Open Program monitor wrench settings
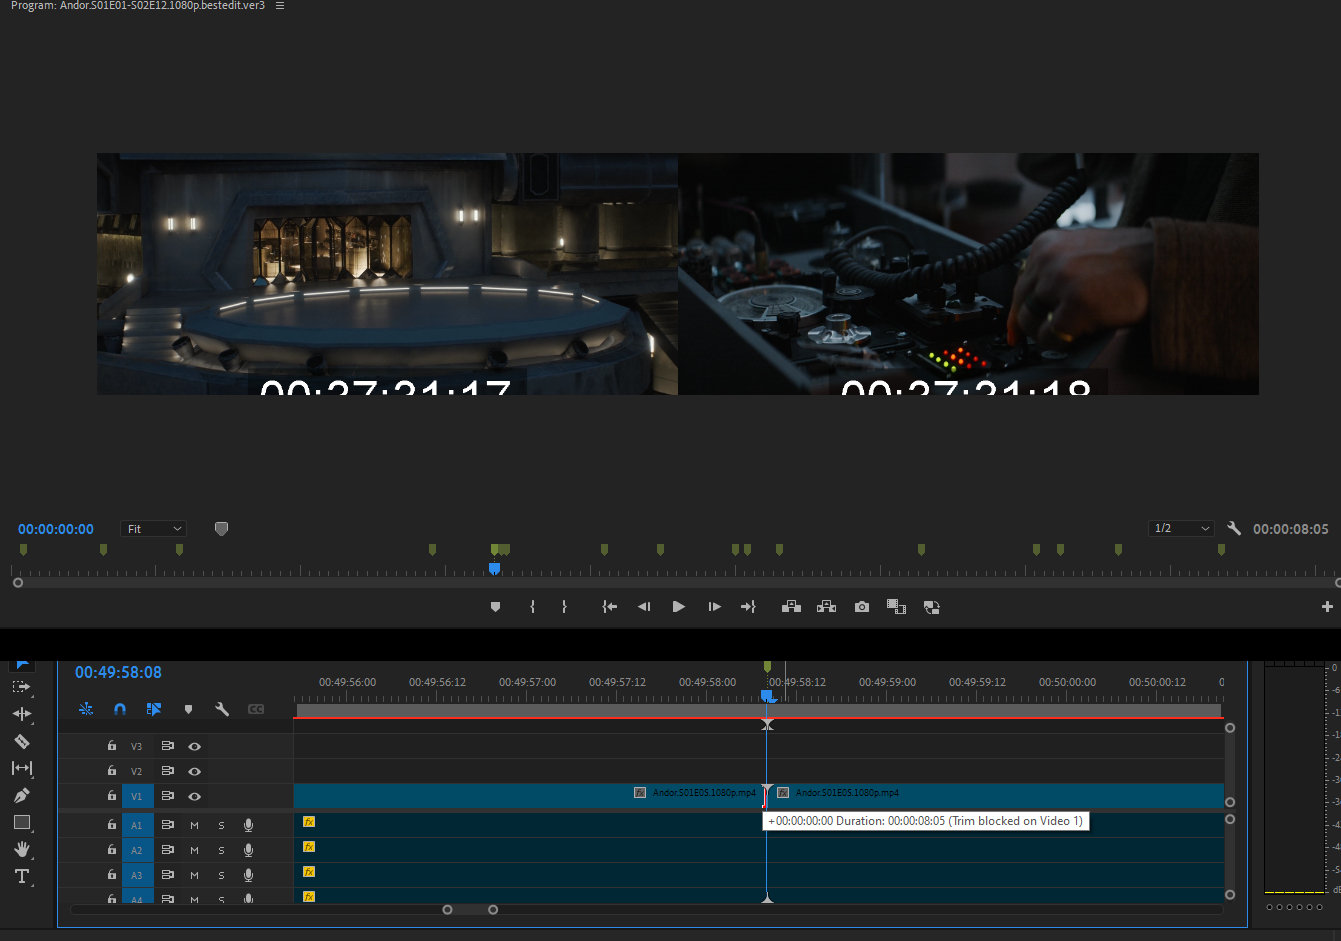This screenshot has width=1341, height=941. click(1234, 528)
